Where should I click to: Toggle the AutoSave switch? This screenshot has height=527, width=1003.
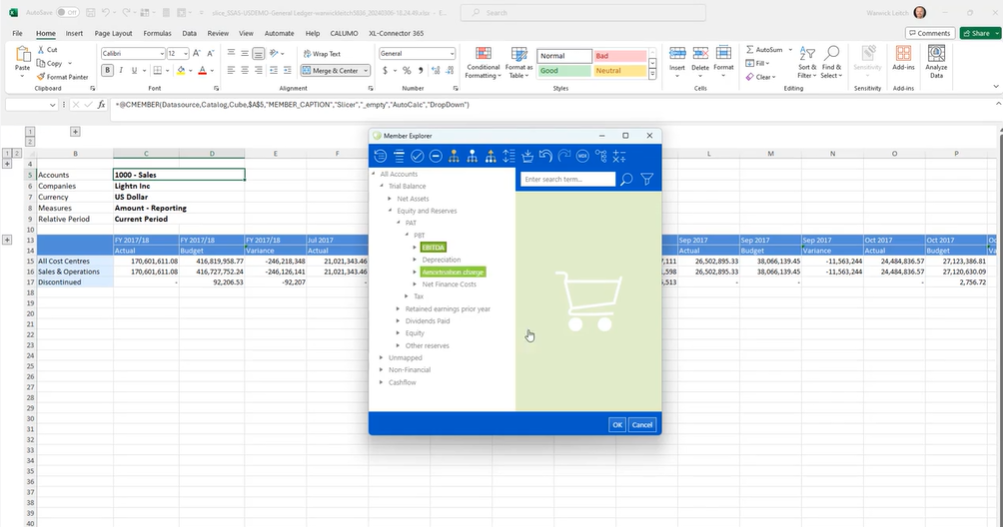(x=67, y=12)
